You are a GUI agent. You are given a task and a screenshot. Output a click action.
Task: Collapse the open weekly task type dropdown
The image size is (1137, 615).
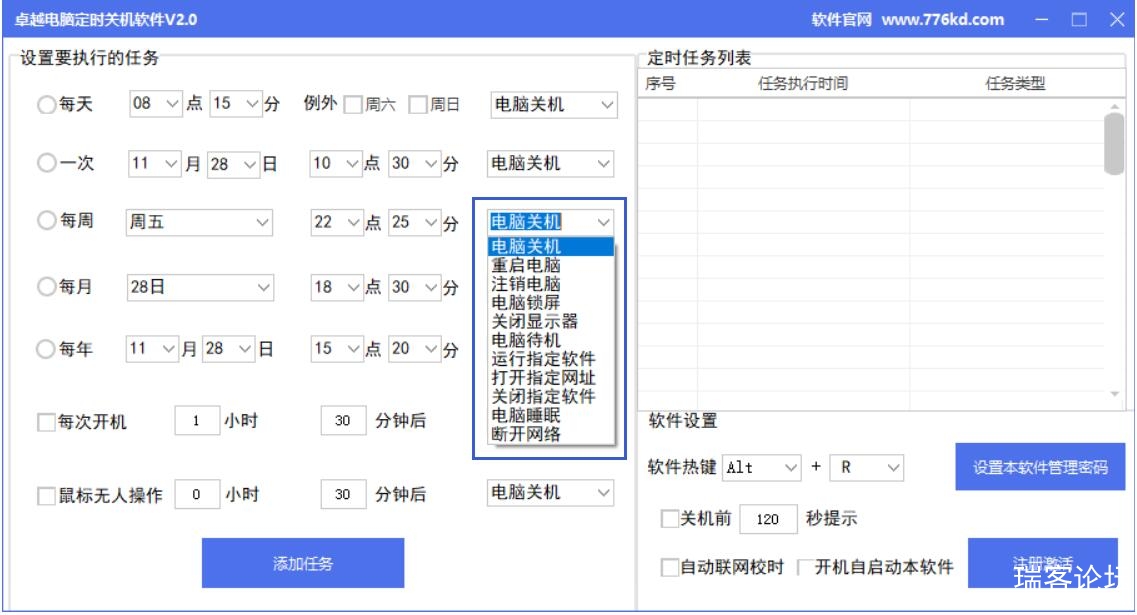pos(603,222)
